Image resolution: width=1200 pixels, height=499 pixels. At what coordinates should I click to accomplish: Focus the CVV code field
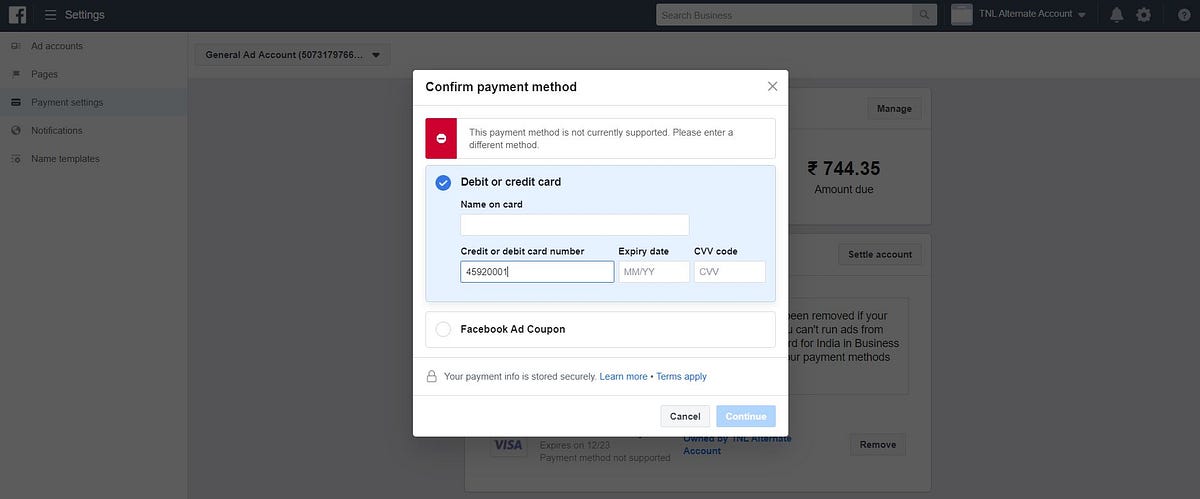(730, 272)
